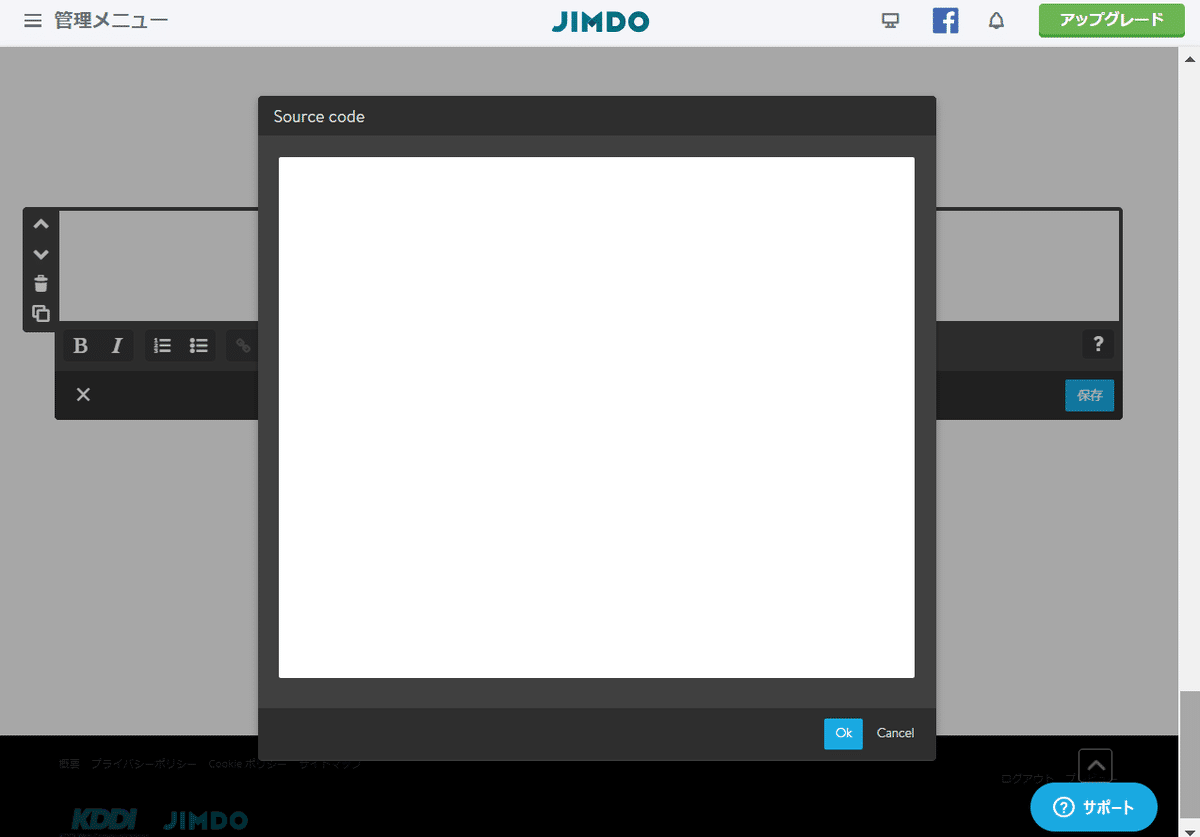Toggle the numbered list formatting
The width and height of the screenshot is (1200, 837).
pos(161,345)
